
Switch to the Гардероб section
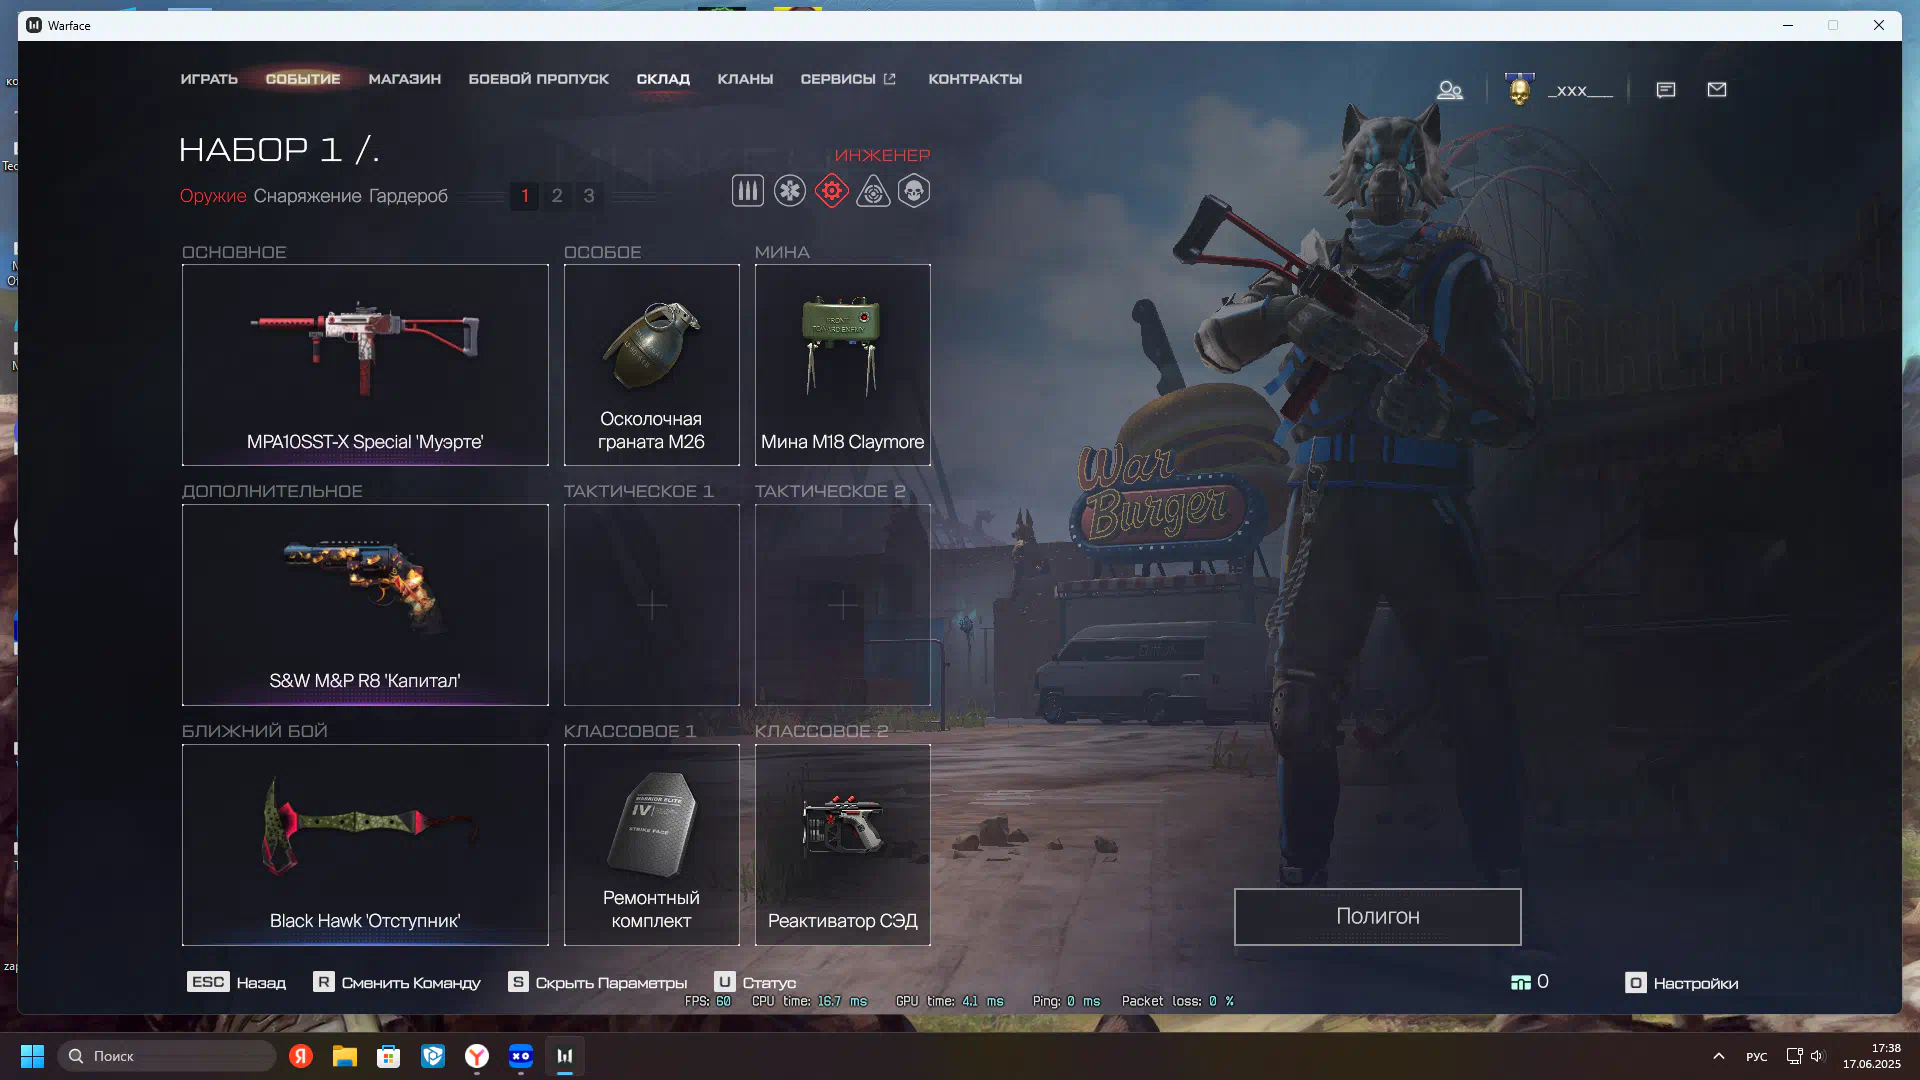click(408, 196)
